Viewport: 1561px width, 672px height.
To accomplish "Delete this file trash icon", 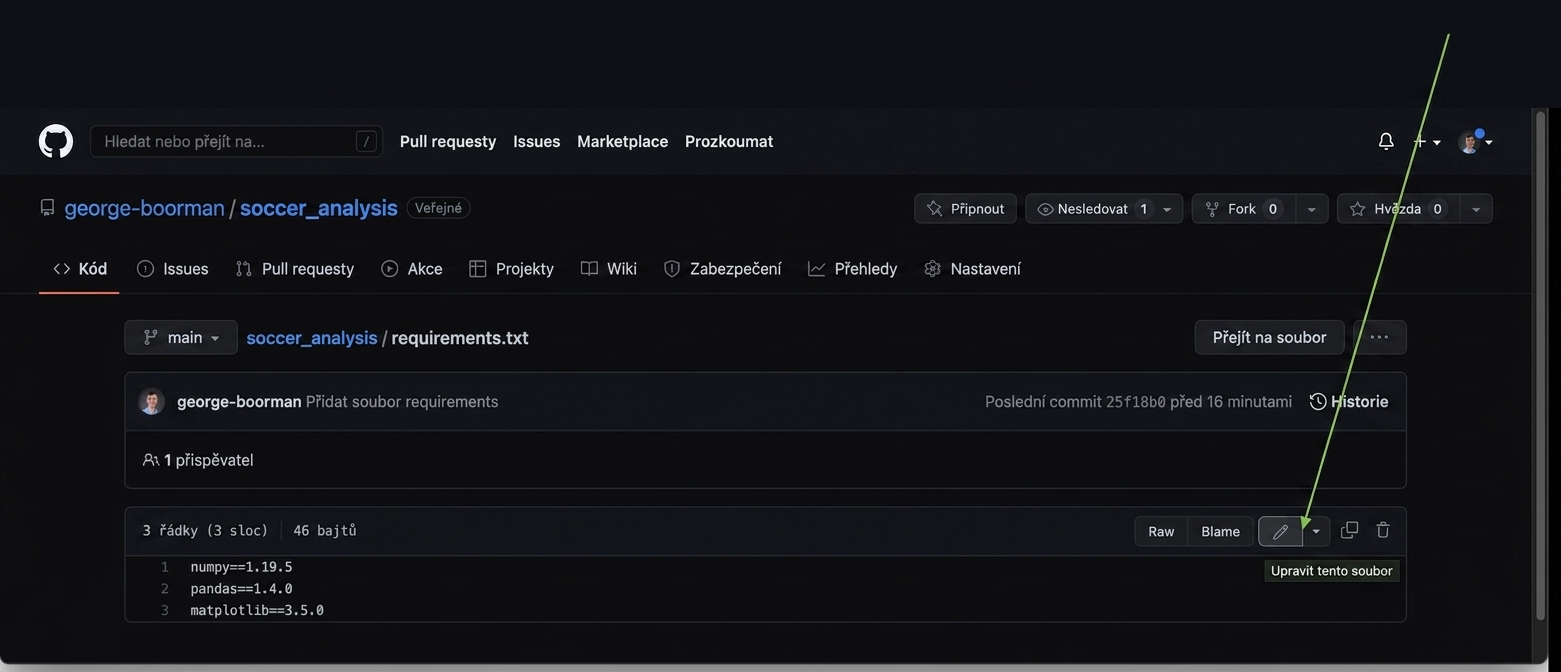I will pos(1383,530).
